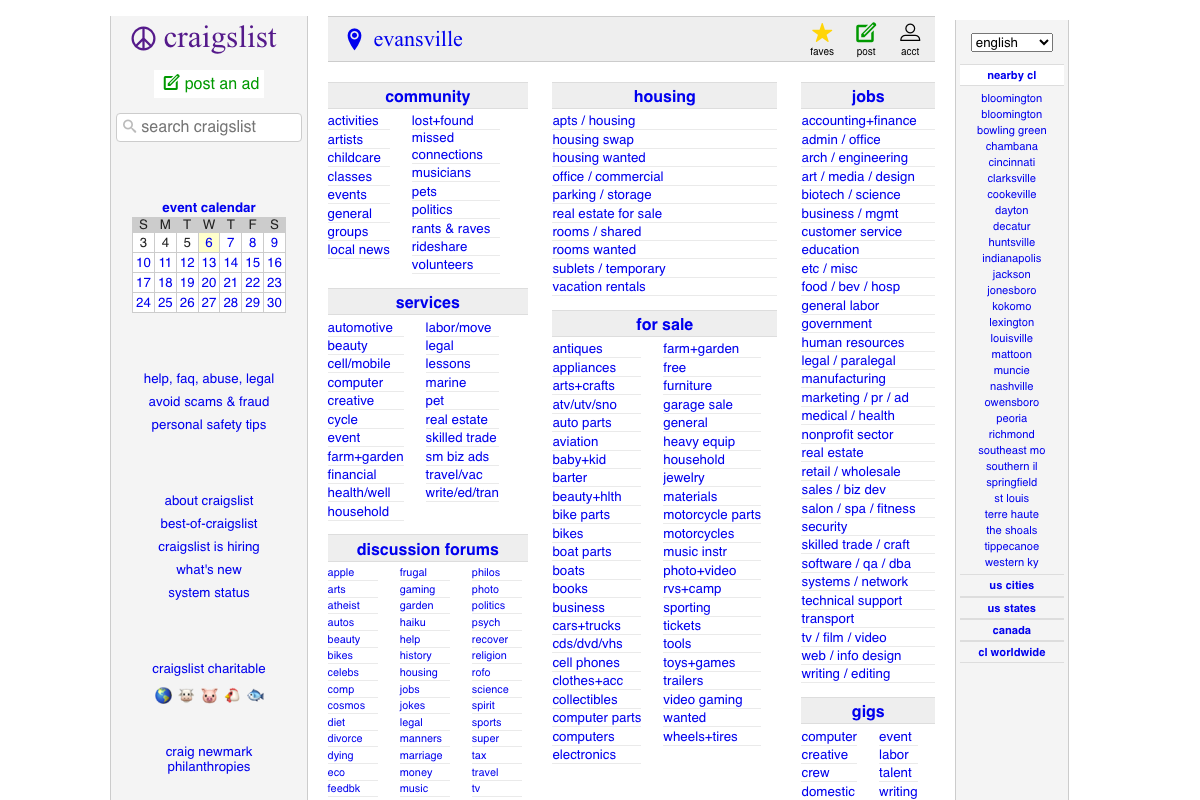Click the globe emoji under craigslist charitable
Screen dimensions: 1200x800
pyautogui.click(x=163, y=695)
